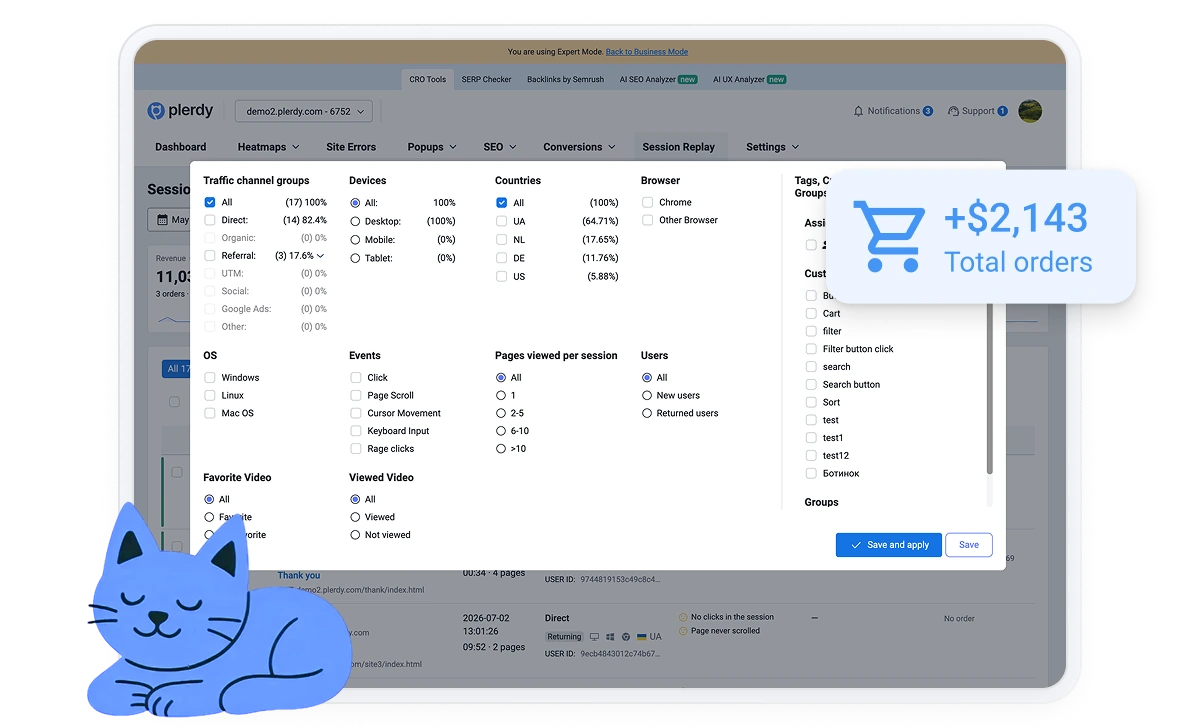The image size is (1200, 728).
Task: Check the Cart custom tag
Action: [812, 313]
